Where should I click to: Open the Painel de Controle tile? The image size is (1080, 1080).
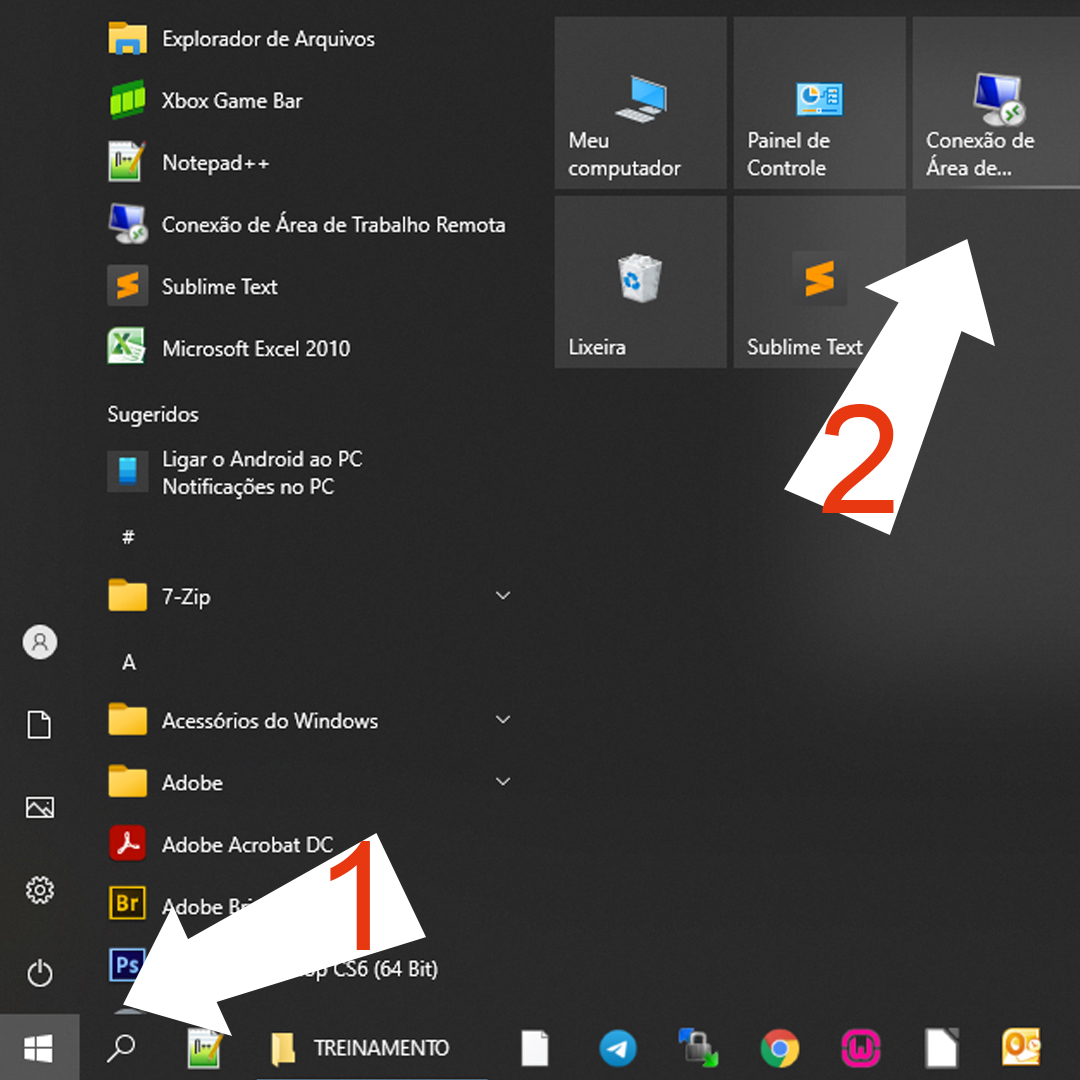(x=819, y=103)
